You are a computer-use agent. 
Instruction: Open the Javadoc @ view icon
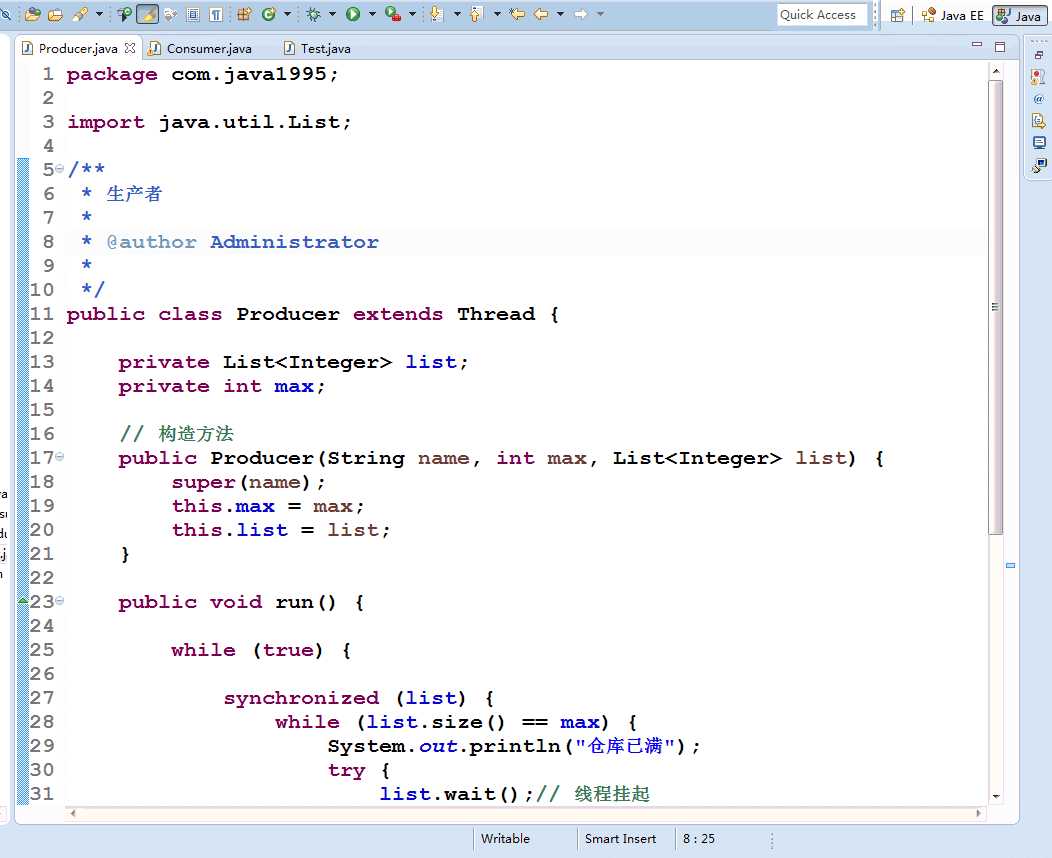coord(1039,99)
